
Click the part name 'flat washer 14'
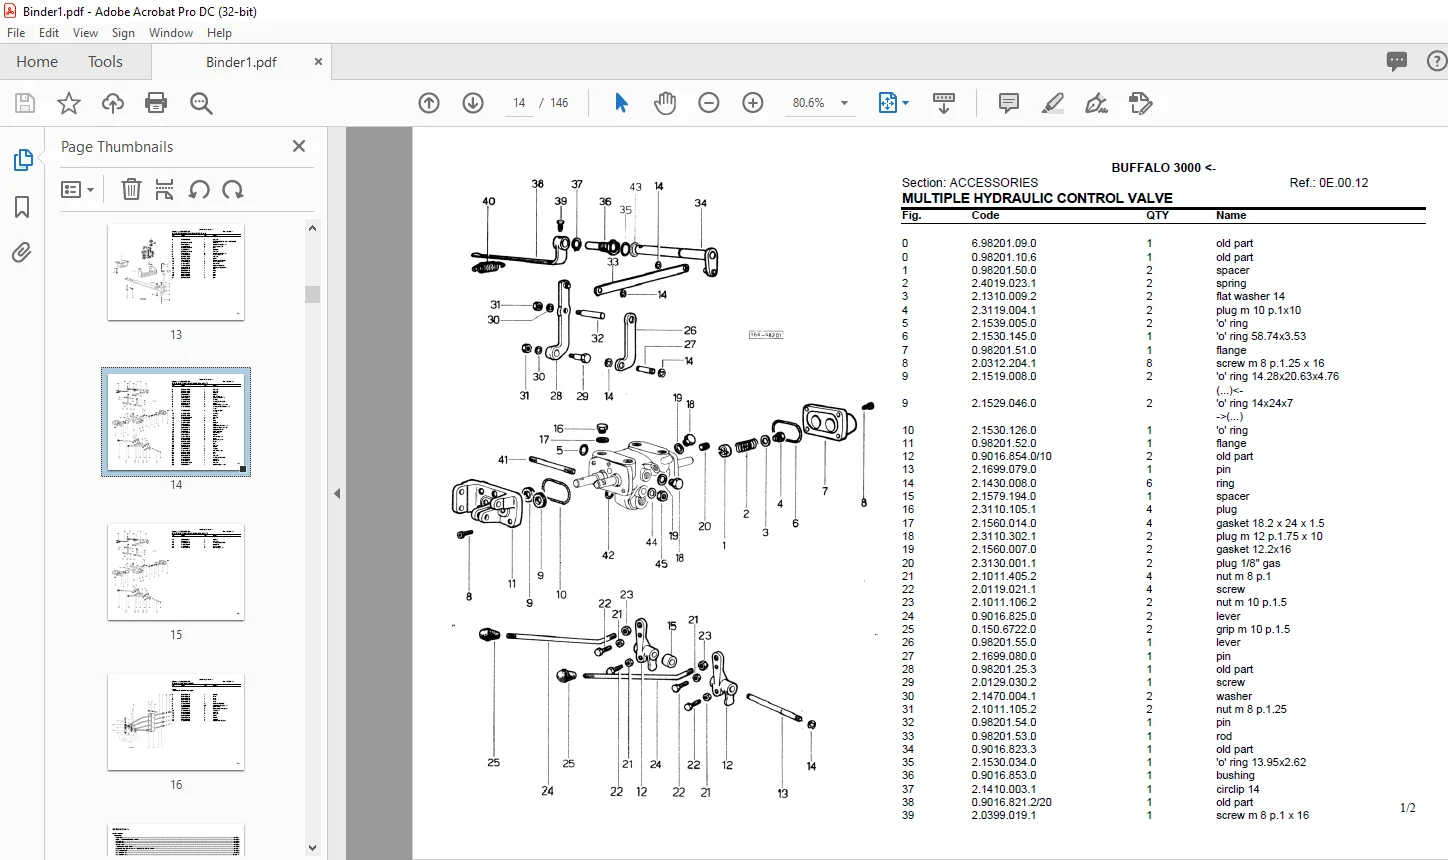click(1250, 297)
